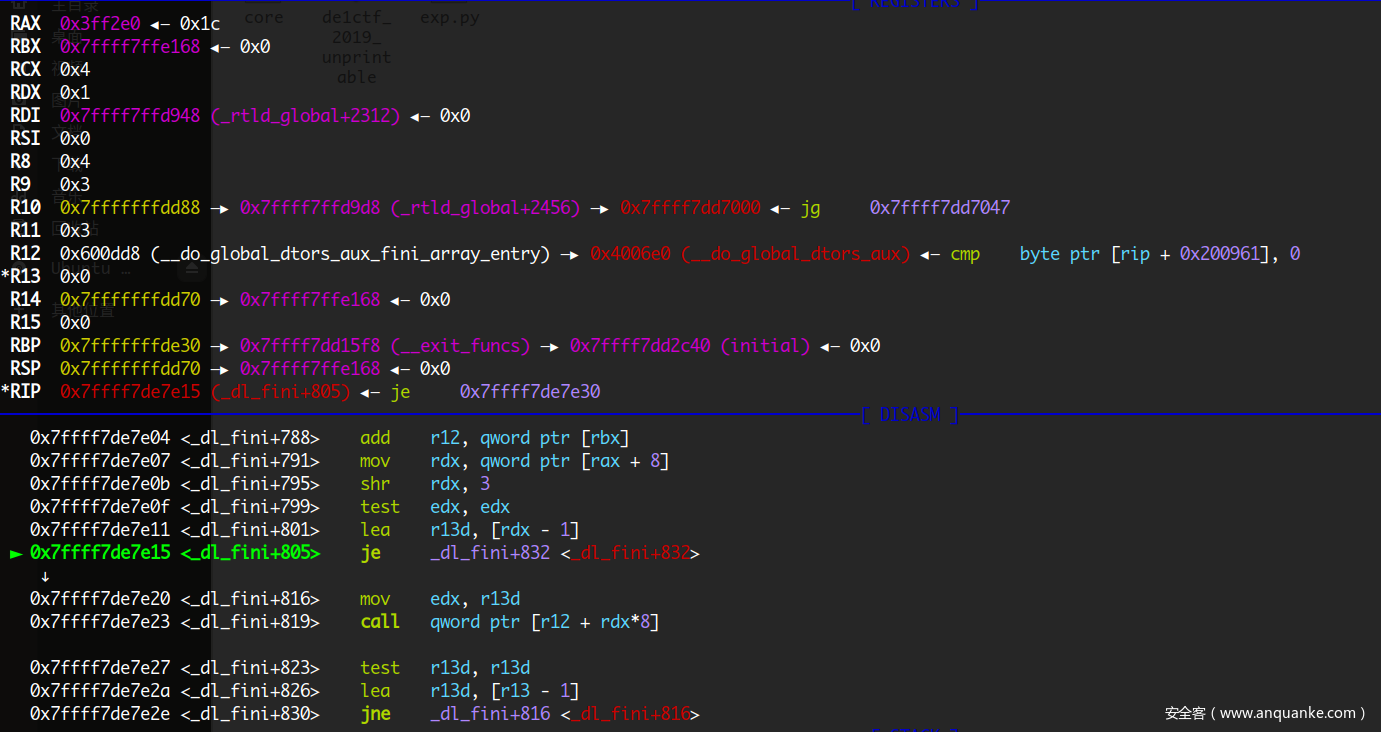
Task: Click pointer 0x7ffff7dd15f8
Action: [310, 345]
